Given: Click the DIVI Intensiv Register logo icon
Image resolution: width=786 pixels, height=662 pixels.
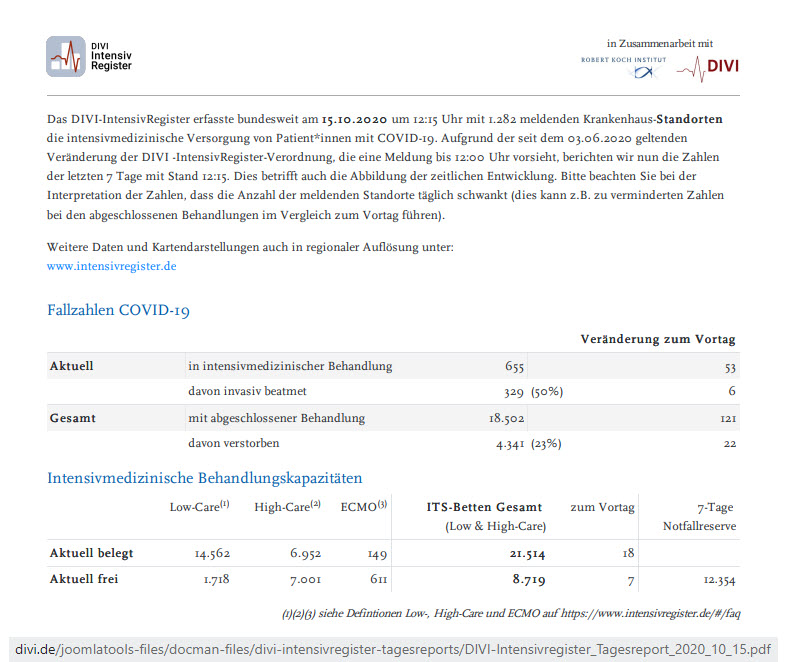Looking at the screenshot, I should (66, 57).
